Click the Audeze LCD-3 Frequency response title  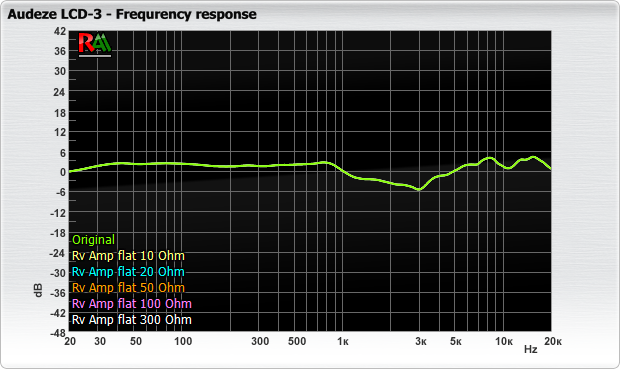pyautogui.click(x=132, y=14)
